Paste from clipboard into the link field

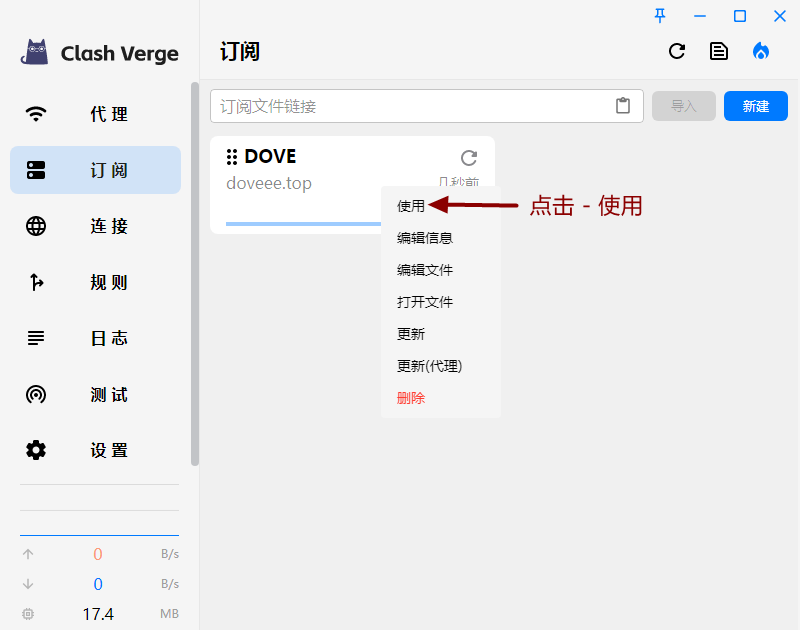(623, 106)
